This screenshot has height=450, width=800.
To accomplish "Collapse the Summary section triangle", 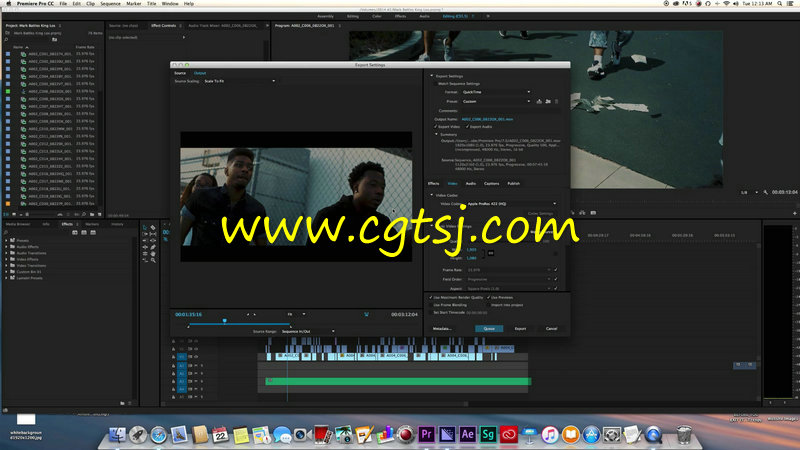I will (x=437, y=135).
